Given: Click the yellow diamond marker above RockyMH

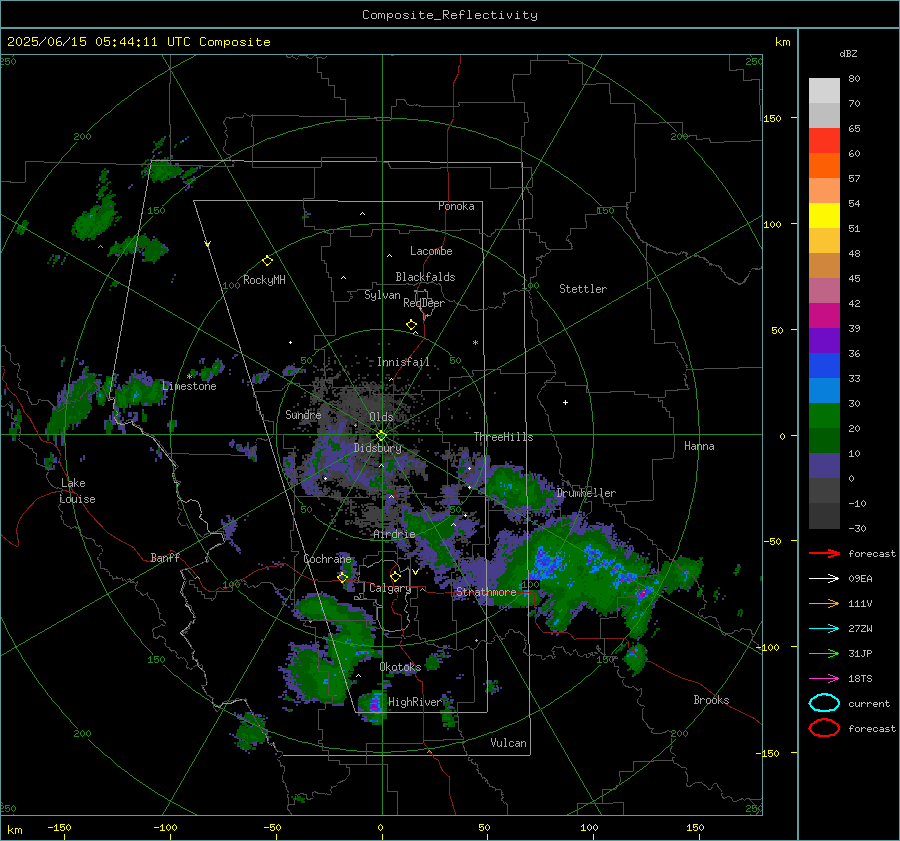Looking at the screenshot, I should click(x=267, y=261).
